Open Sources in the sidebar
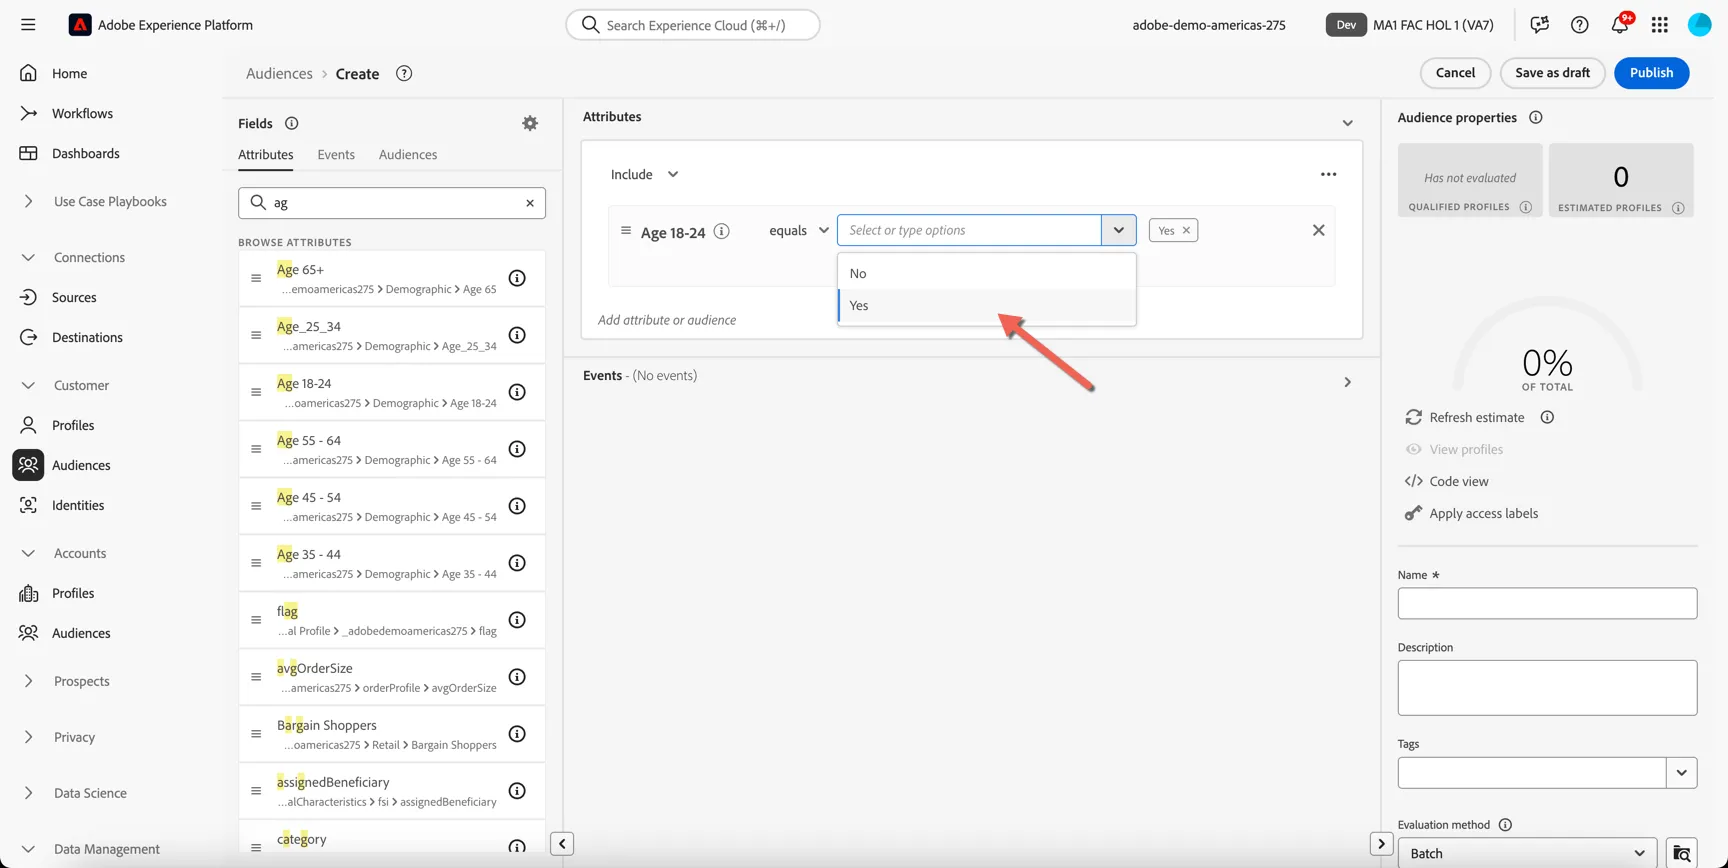The image size is (1728, 868). tap(74, 297)
